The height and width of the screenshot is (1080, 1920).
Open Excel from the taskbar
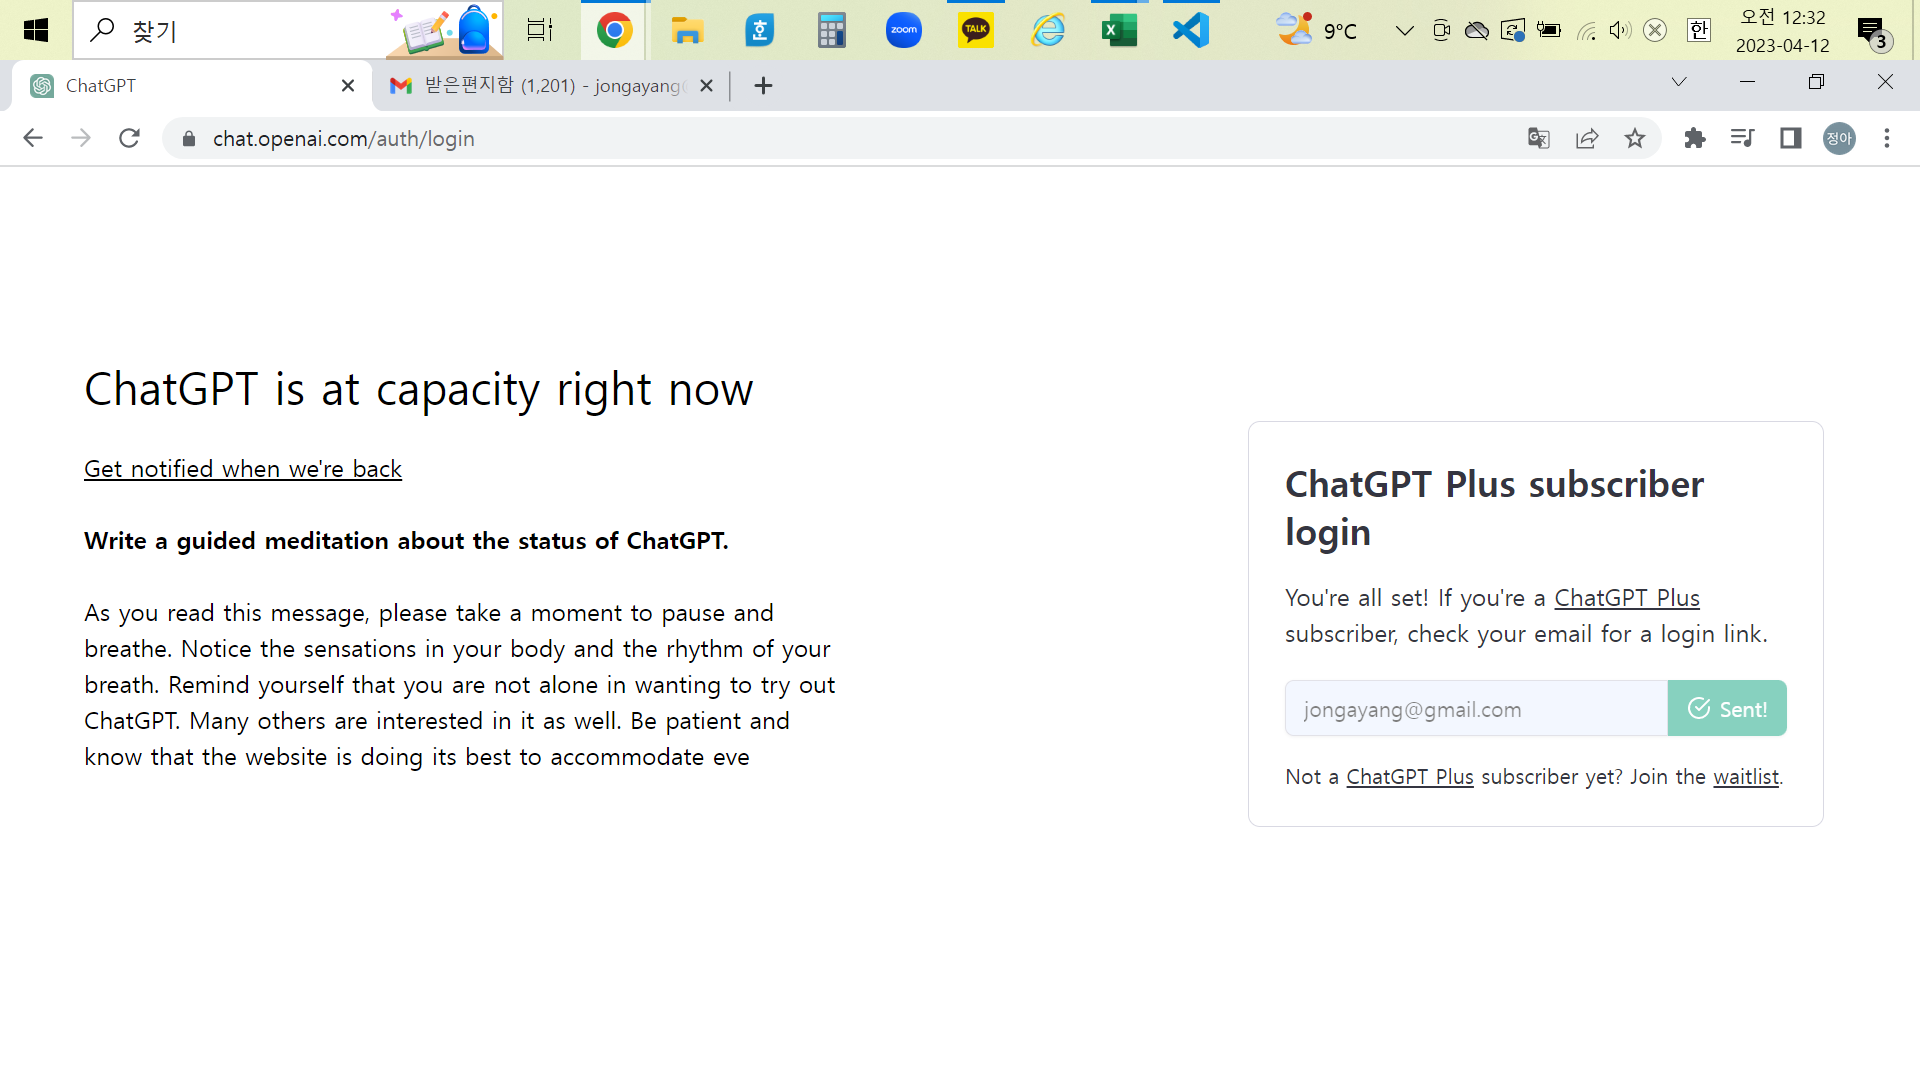1119,30
